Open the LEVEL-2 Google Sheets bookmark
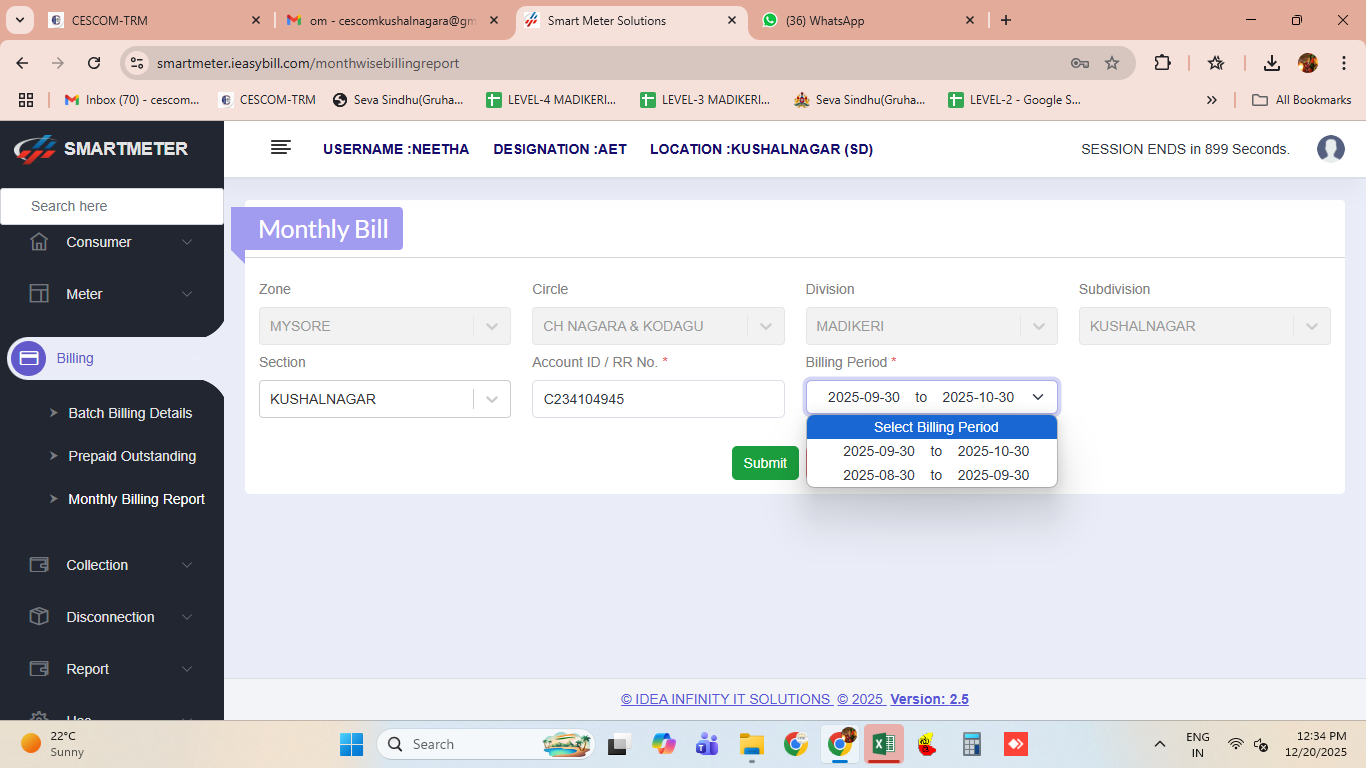This screenshot has height=768, width=1366. point(1014,100)
